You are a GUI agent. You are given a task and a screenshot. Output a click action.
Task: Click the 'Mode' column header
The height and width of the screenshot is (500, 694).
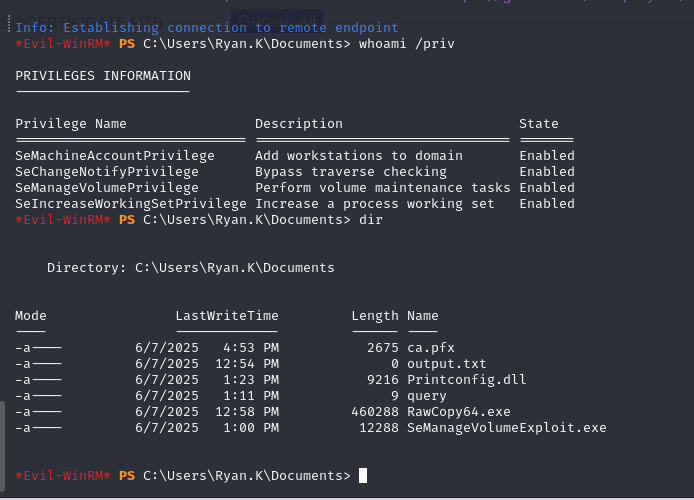[x=31, y=315]
